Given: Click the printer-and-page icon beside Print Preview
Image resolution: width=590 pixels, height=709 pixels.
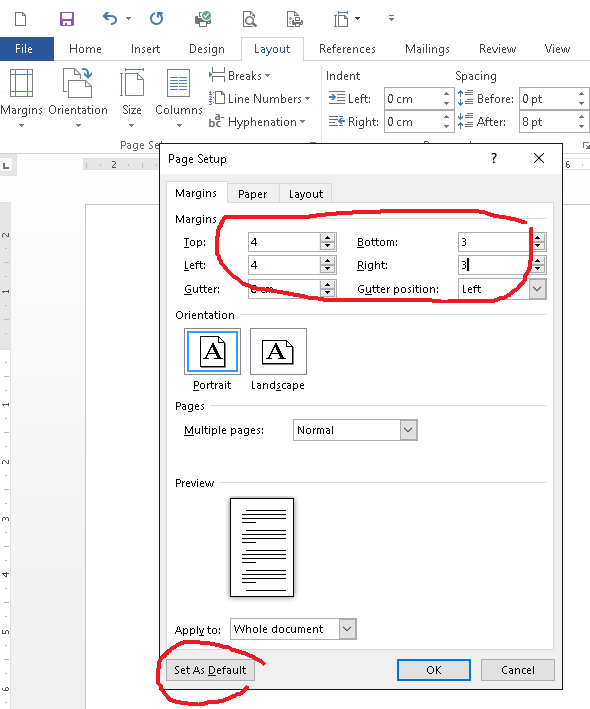Looking at the screenshot, I should pos(295,19).
